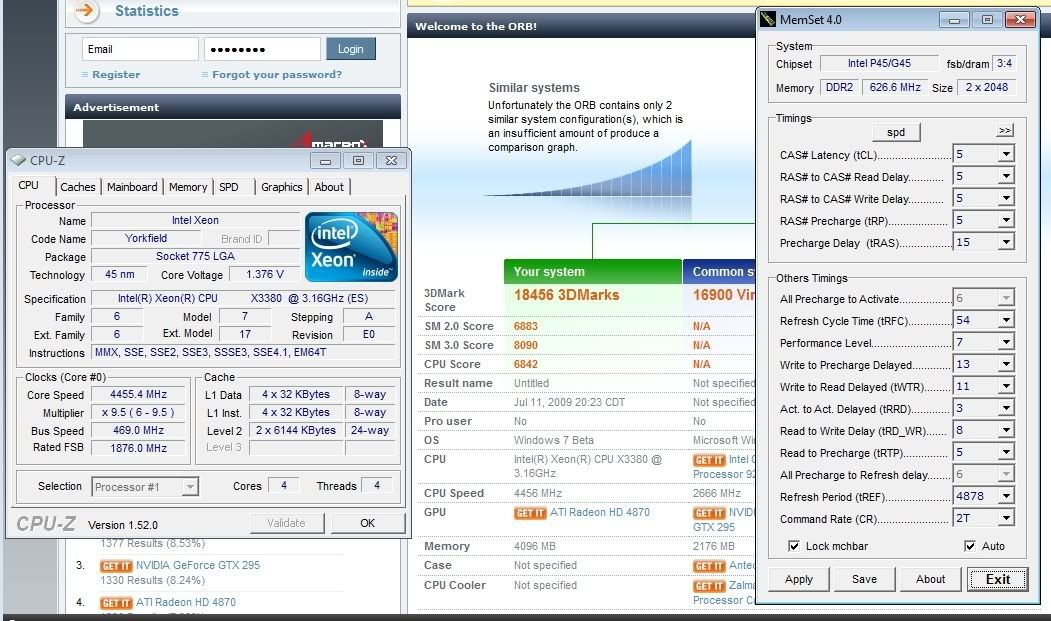The image size is (1051, 621).
Task: Open RAS# Precharge (tRP) dropdown
Action: pos(1005,221)
